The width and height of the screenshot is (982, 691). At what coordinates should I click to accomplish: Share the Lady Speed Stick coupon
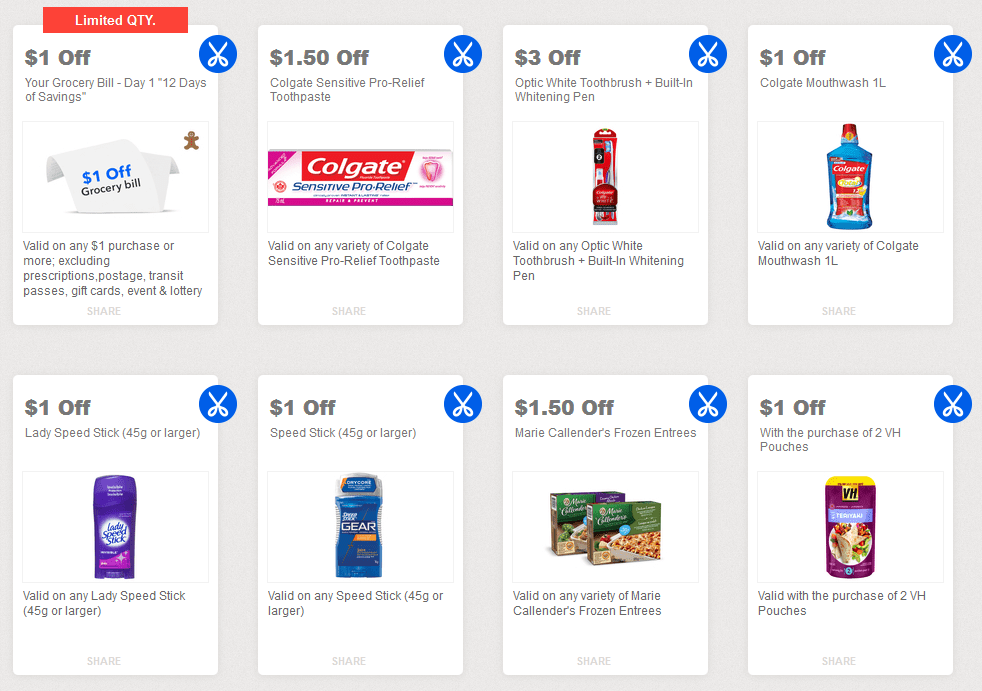(104, 661)
